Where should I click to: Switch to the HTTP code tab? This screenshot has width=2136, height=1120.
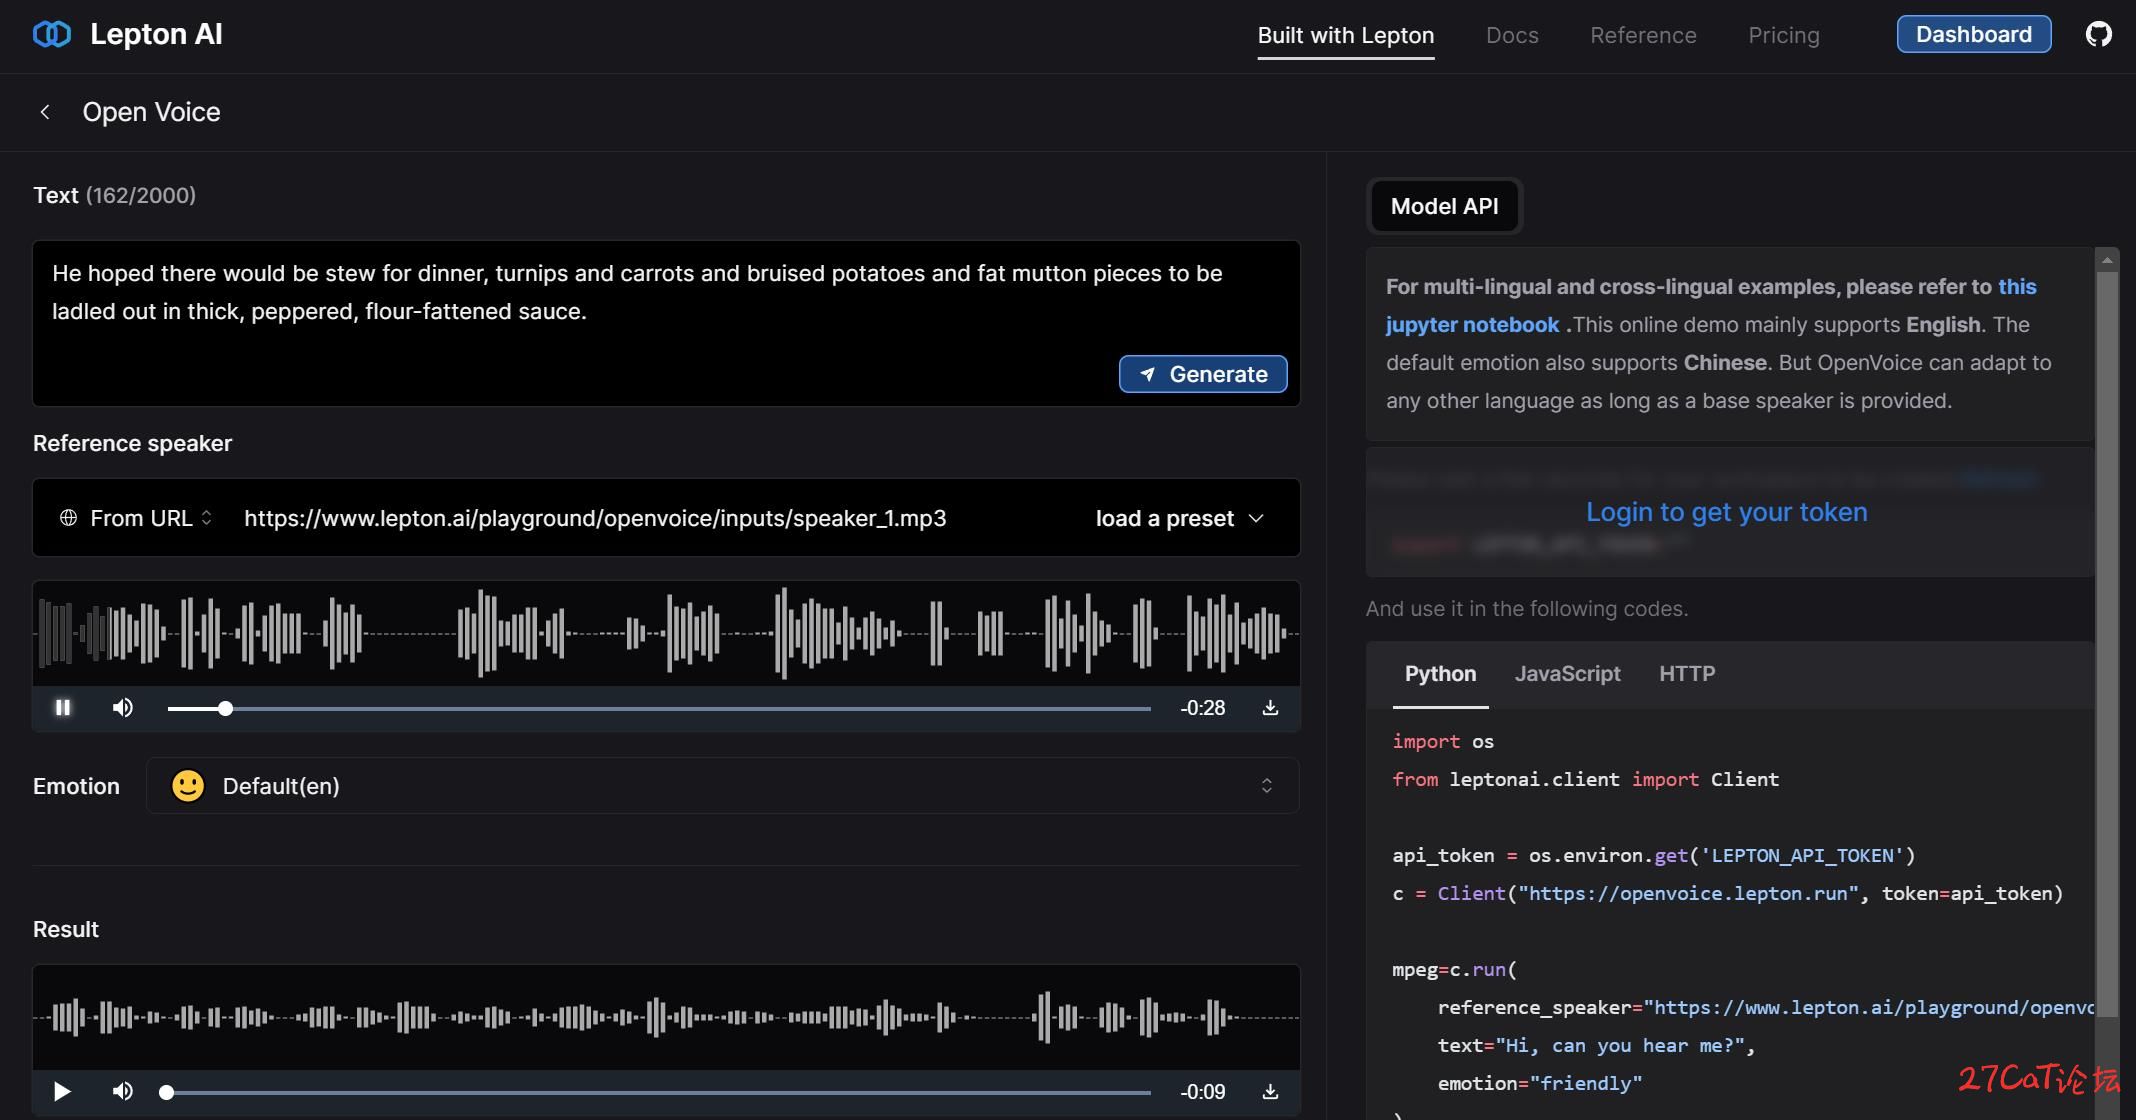[x=1687, y=674]
